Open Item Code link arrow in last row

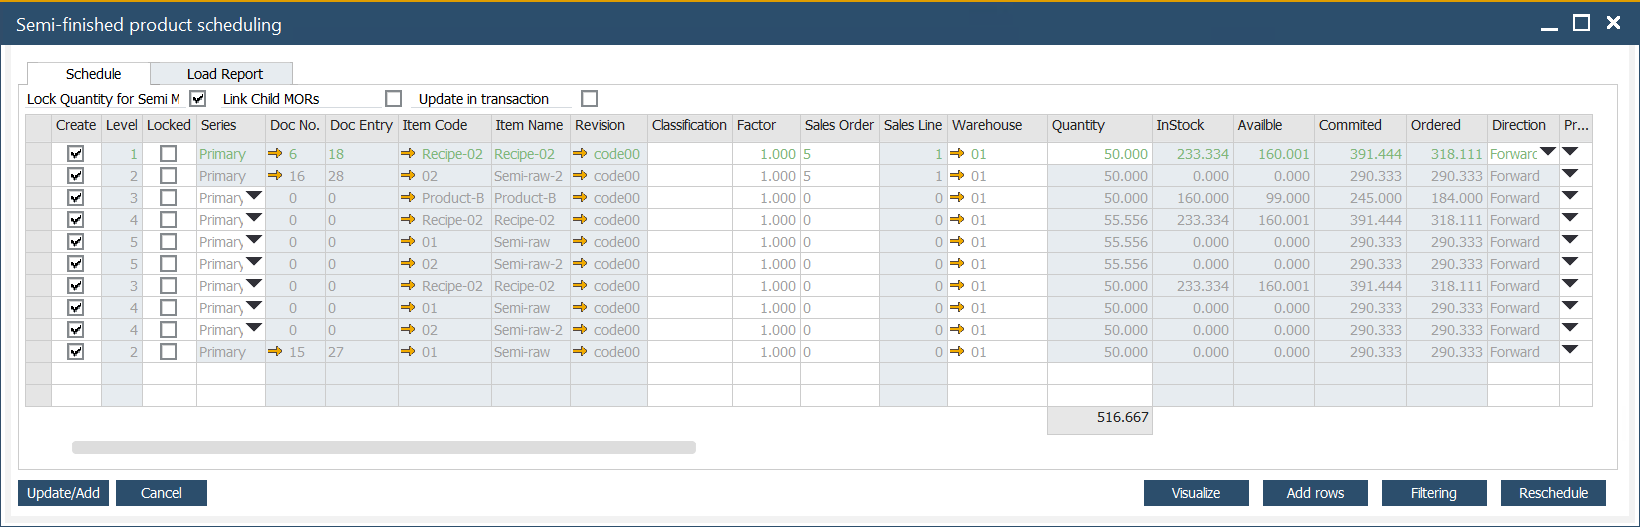[x=408, y=352]
